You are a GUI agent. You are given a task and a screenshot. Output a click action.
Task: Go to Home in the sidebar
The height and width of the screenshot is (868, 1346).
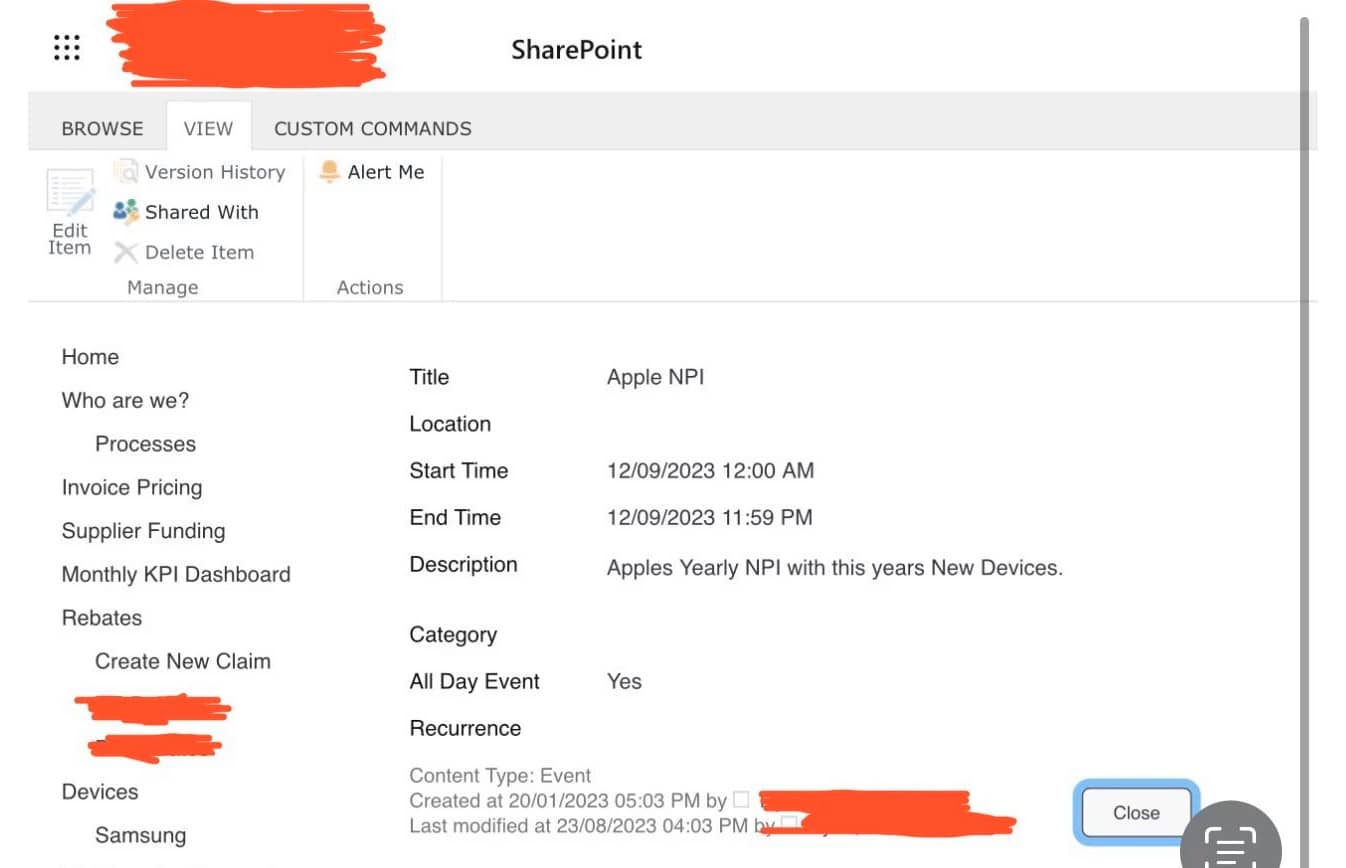(x=90, y=357)
